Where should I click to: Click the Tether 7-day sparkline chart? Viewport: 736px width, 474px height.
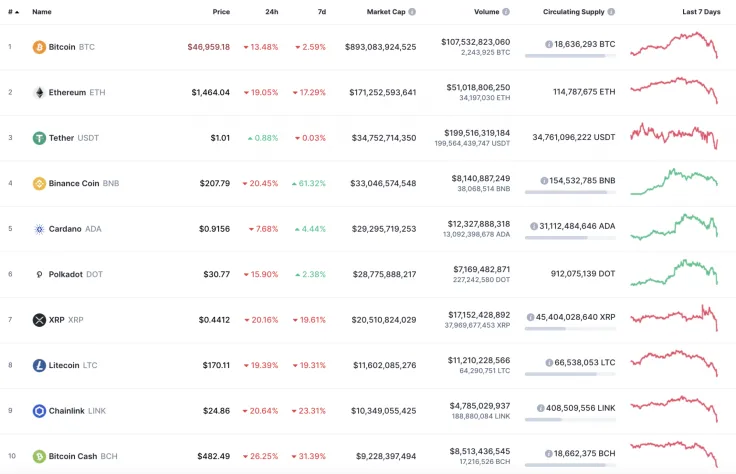(674, 136)
